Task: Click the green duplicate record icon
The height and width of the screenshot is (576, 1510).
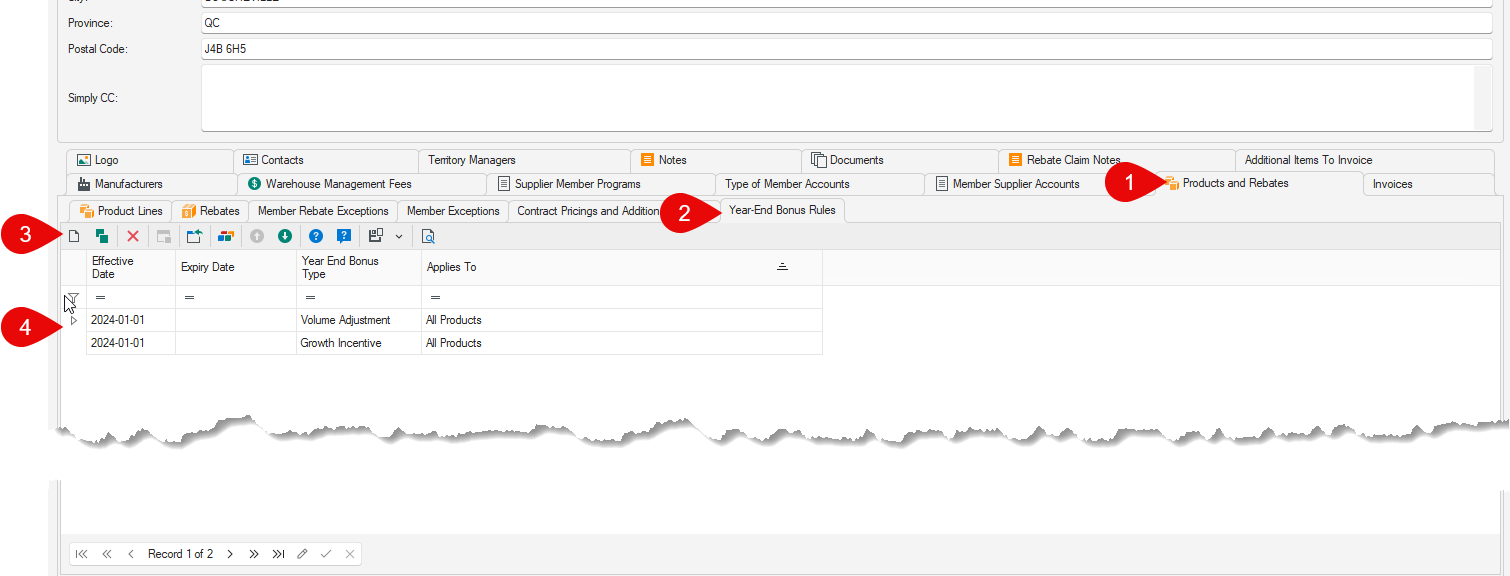Action: coord(102,236)
